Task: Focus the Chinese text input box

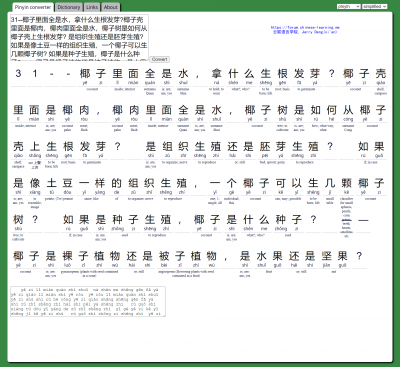Action: [x=79, y=37]
